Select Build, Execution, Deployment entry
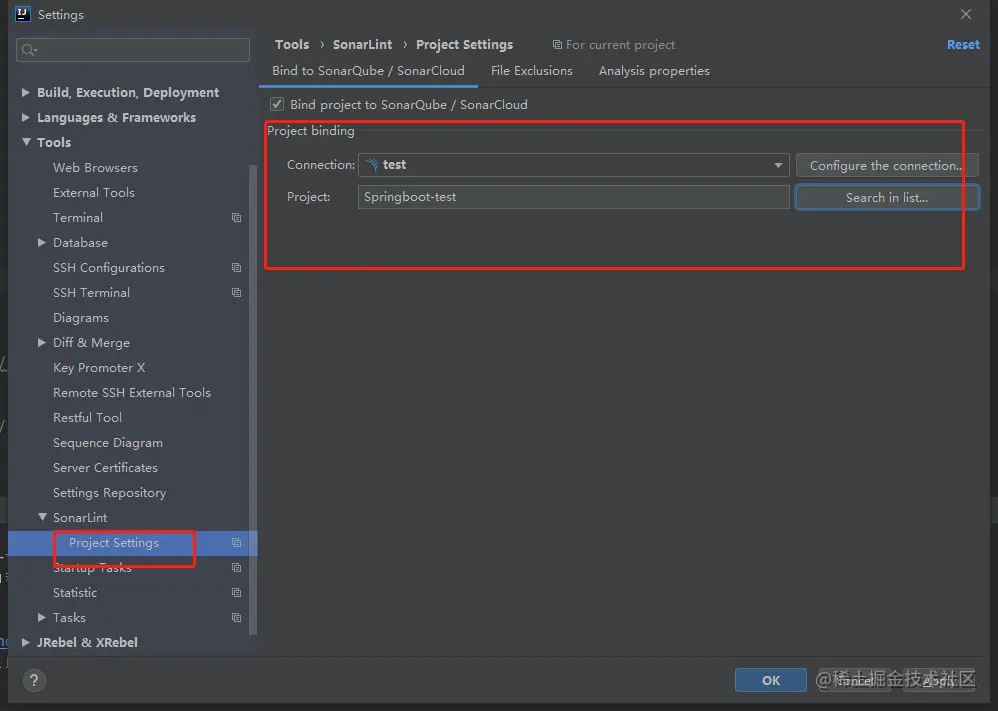Viewport: 998px width, 711px height. click(x=128, y=92)
